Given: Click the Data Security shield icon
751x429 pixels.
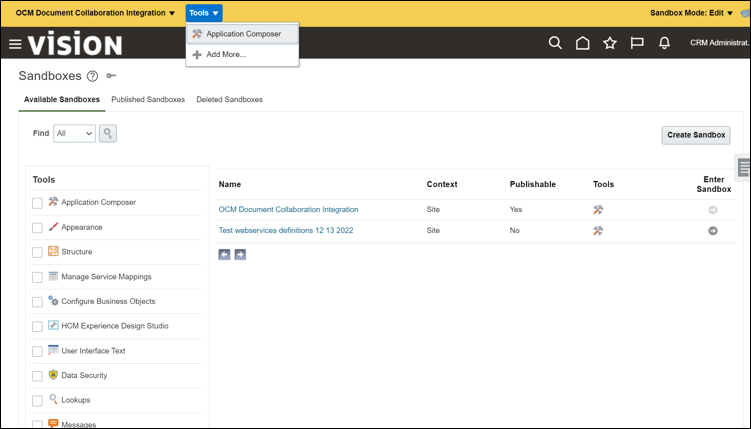Looking at the screenshot, I should point(53,375).
